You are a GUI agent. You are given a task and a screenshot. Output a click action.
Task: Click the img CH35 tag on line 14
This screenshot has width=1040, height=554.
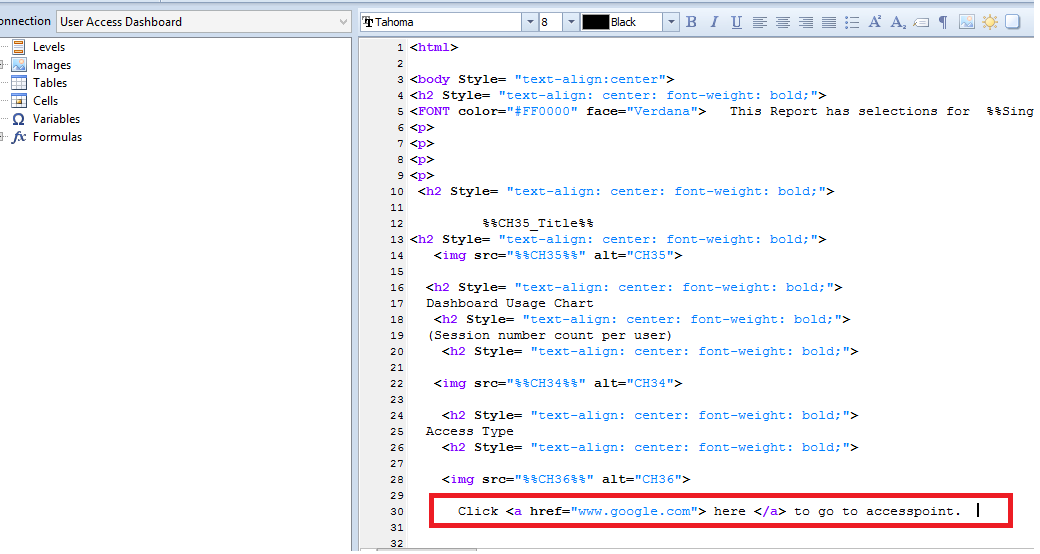pyautogui.click(x=558, y=255)
